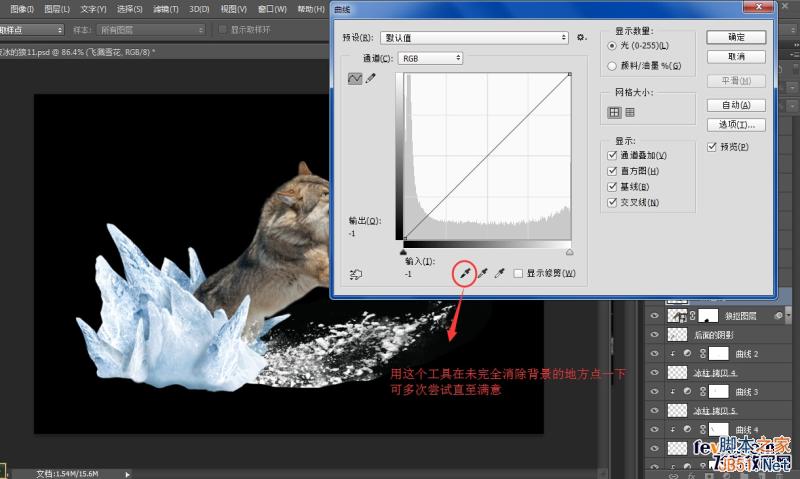
Task: Click the 自动 auto button
Action: pos(736,105)
